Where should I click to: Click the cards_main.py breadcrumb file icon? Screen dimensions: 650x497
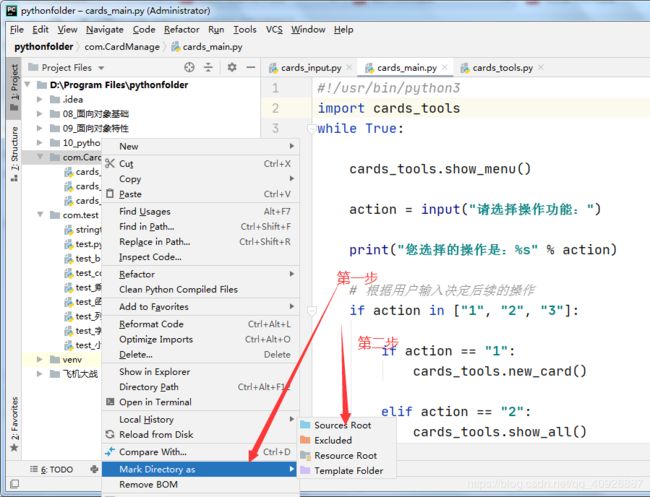pyautogui.click(x=176, y=47)
